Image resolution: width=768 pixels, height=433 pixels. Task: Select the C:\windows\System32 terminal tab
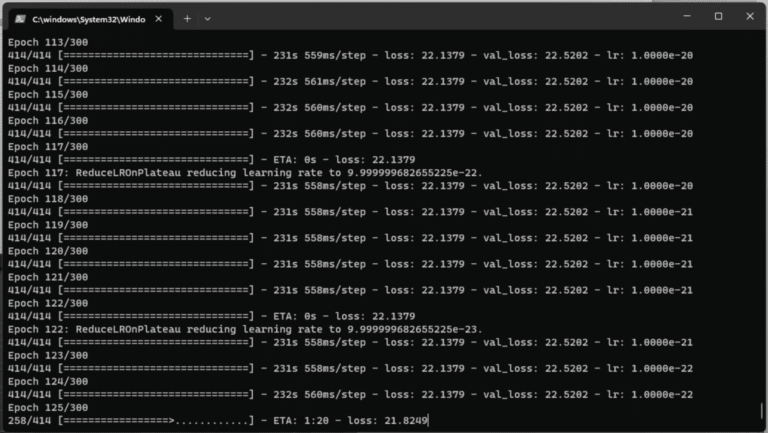(89, 19)
